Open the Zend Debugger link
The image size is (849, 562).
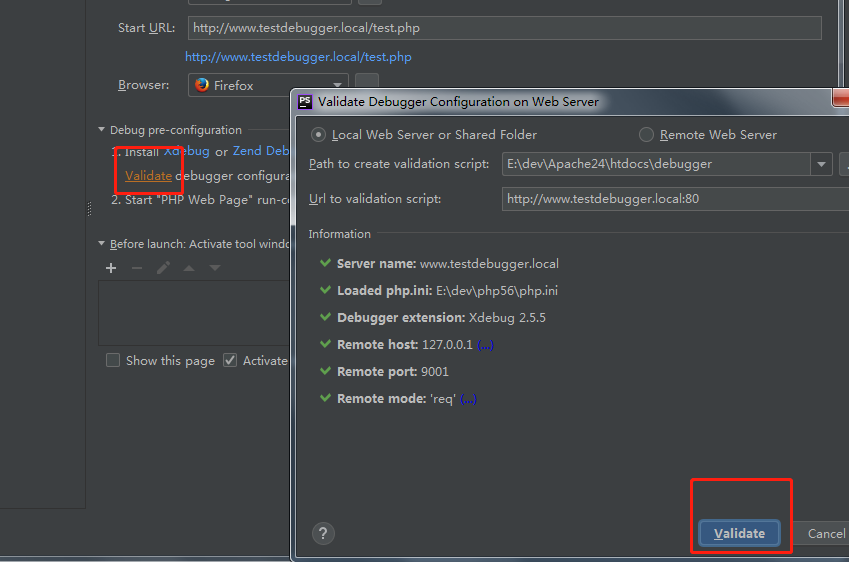[262, 151]
